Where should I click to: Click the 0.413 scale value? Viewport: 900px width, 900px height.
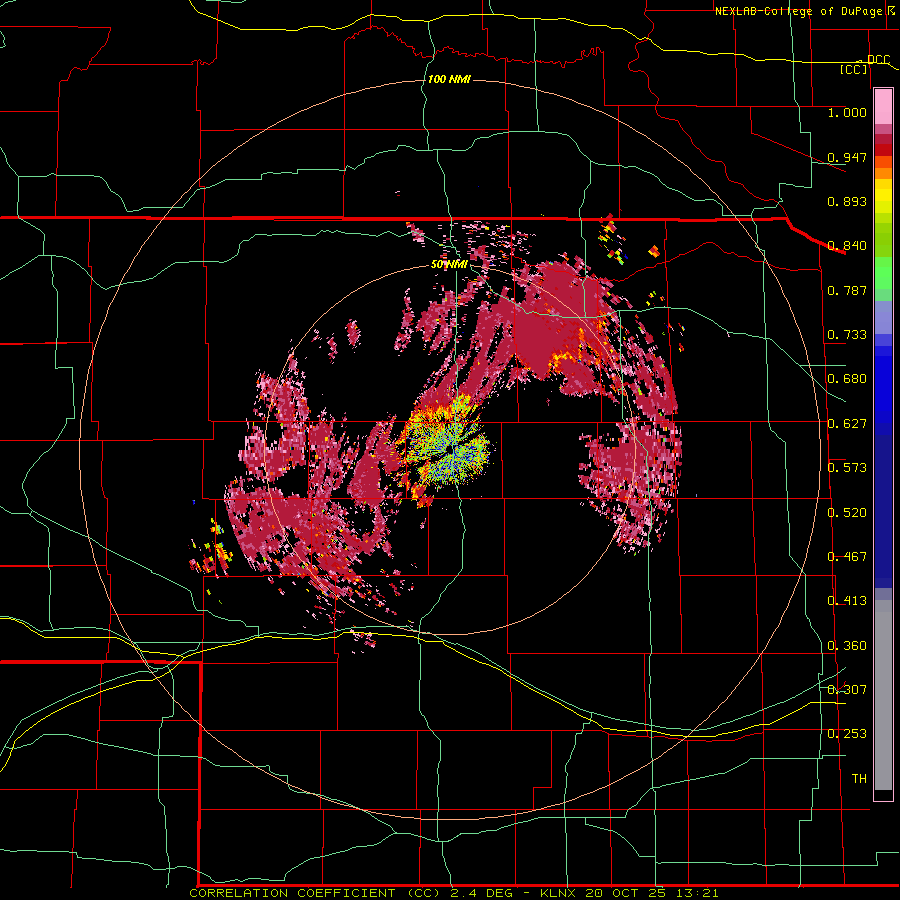tap(847, 601)
